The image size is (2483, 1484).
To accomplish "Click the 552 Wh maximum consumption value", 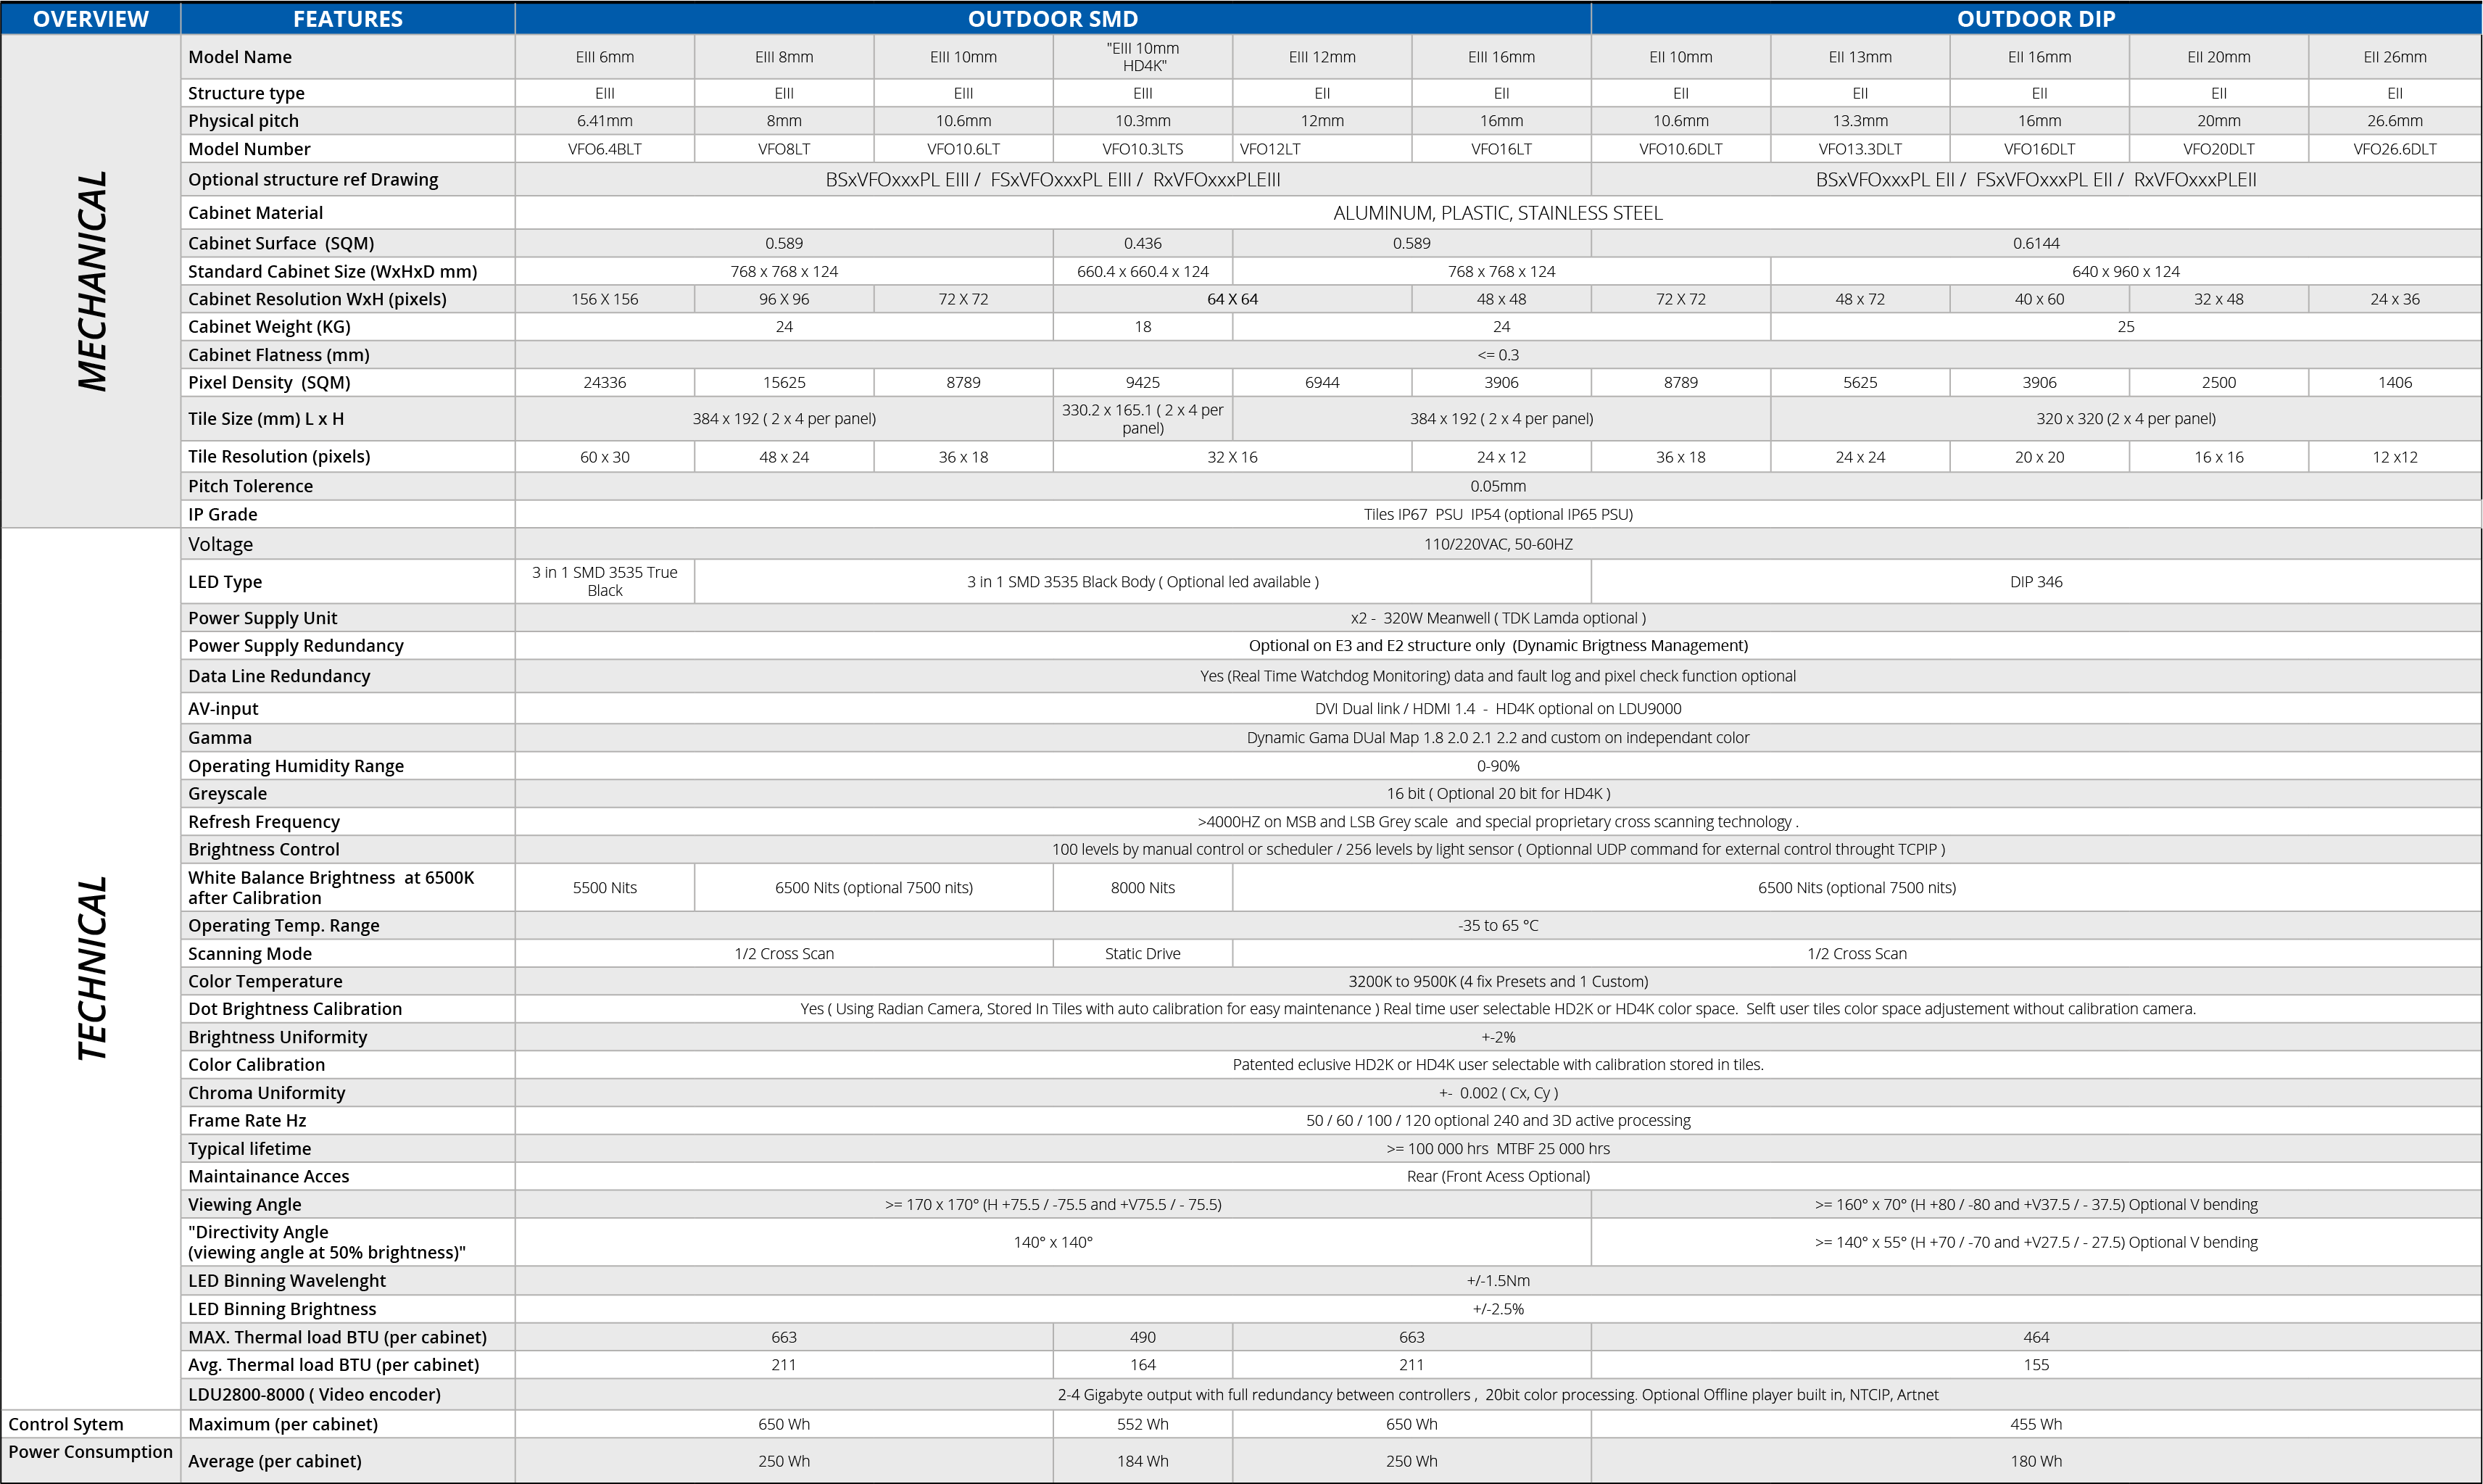I will 1143,1424.
